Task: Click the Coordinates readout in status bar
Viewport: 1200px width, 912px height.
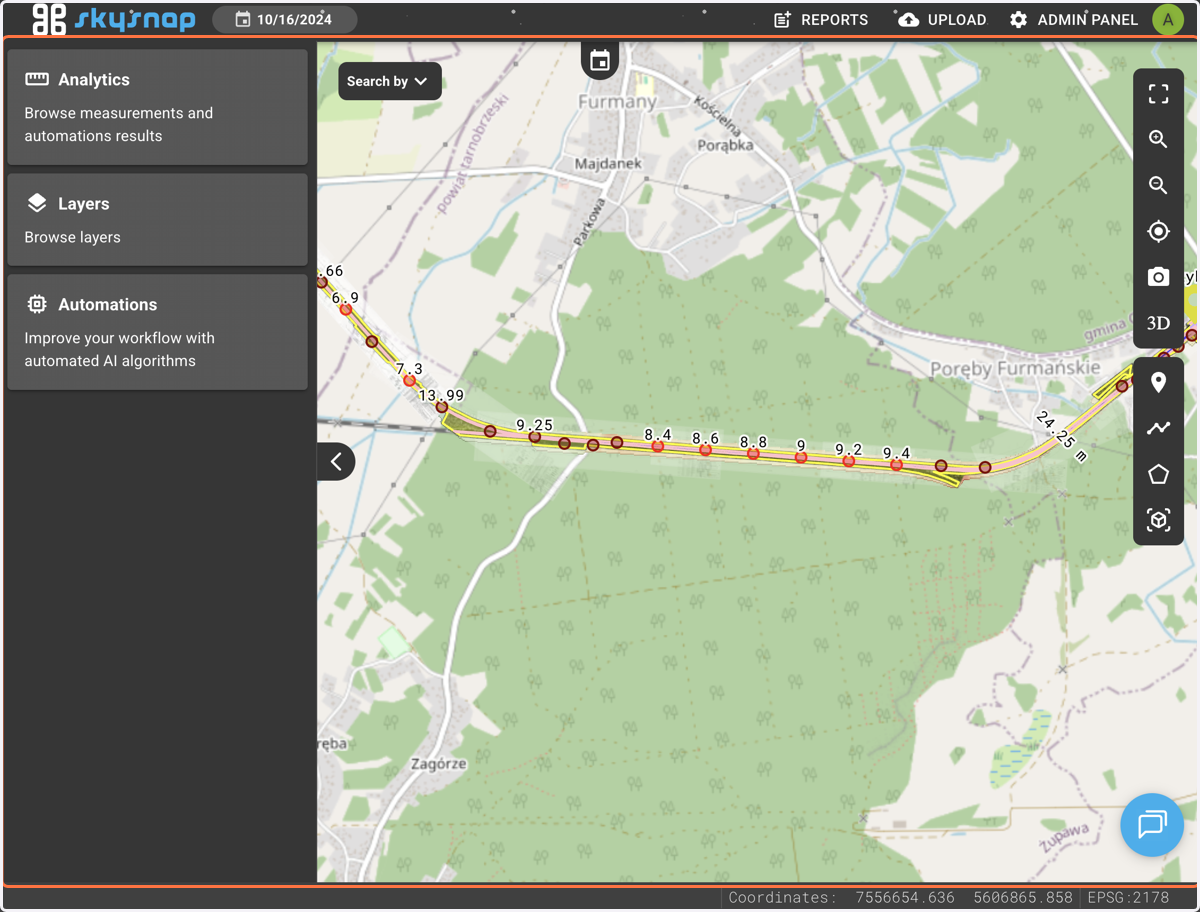Action: [900, 897]
